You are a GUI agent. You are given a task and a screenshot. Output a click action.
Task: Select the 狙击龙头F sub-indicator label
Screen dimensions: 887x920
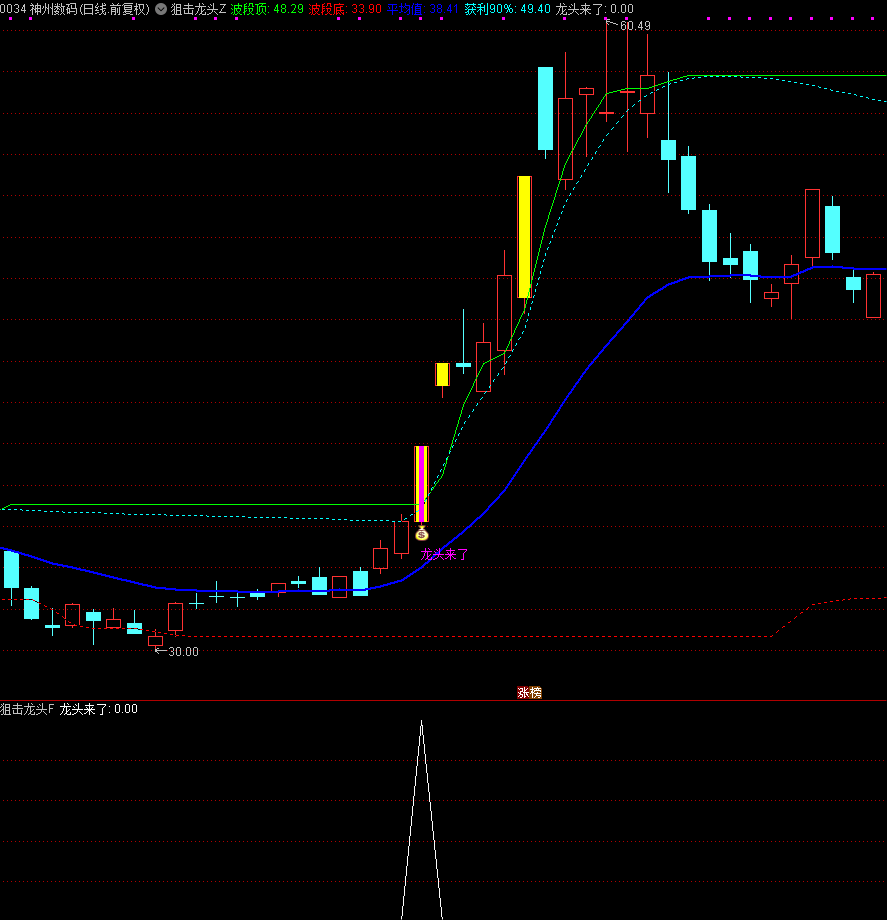27,709
